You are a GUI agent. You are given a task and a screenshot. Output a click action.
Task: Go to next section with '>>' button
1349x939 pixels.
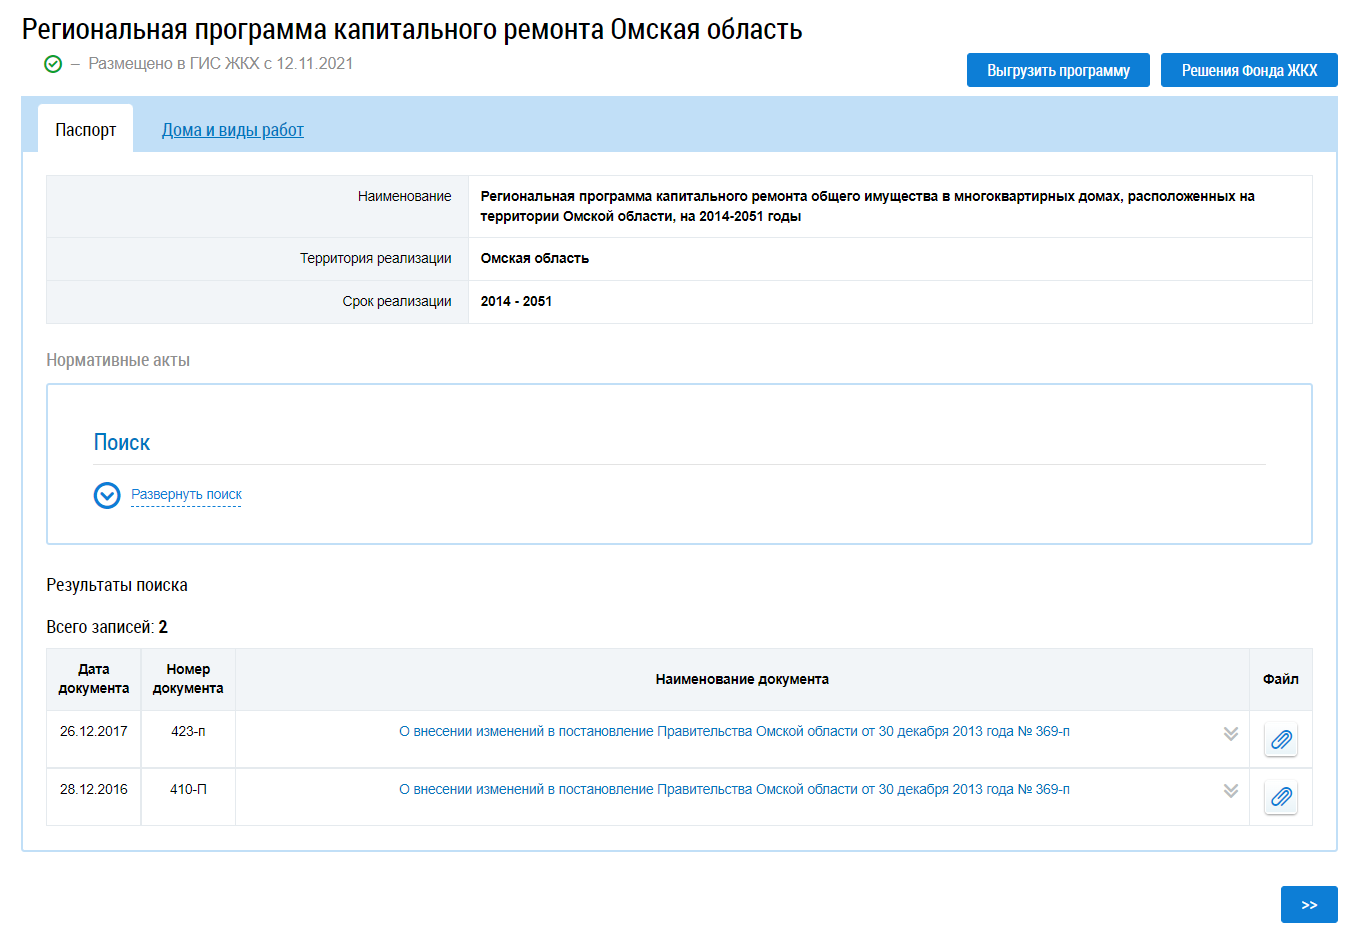pyautogui.click(x=1308, y=905)
